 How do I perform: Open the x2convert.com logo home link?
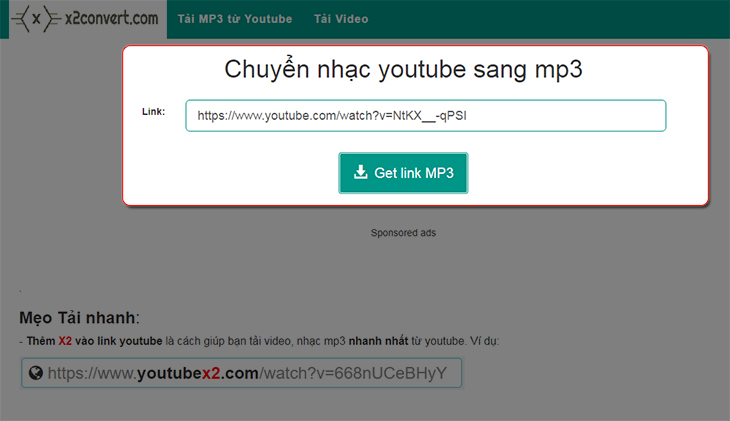[88, 19]
